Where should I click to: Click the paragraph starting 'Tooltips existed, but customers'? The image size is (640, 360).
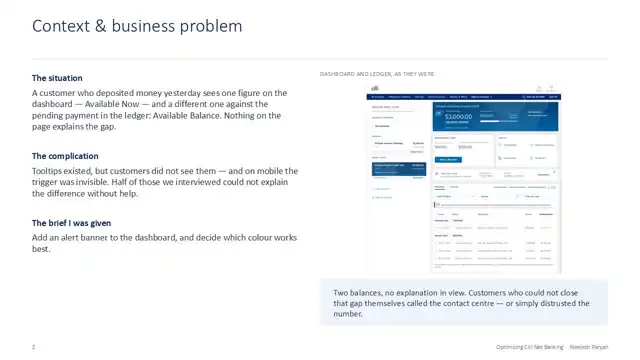165,182
